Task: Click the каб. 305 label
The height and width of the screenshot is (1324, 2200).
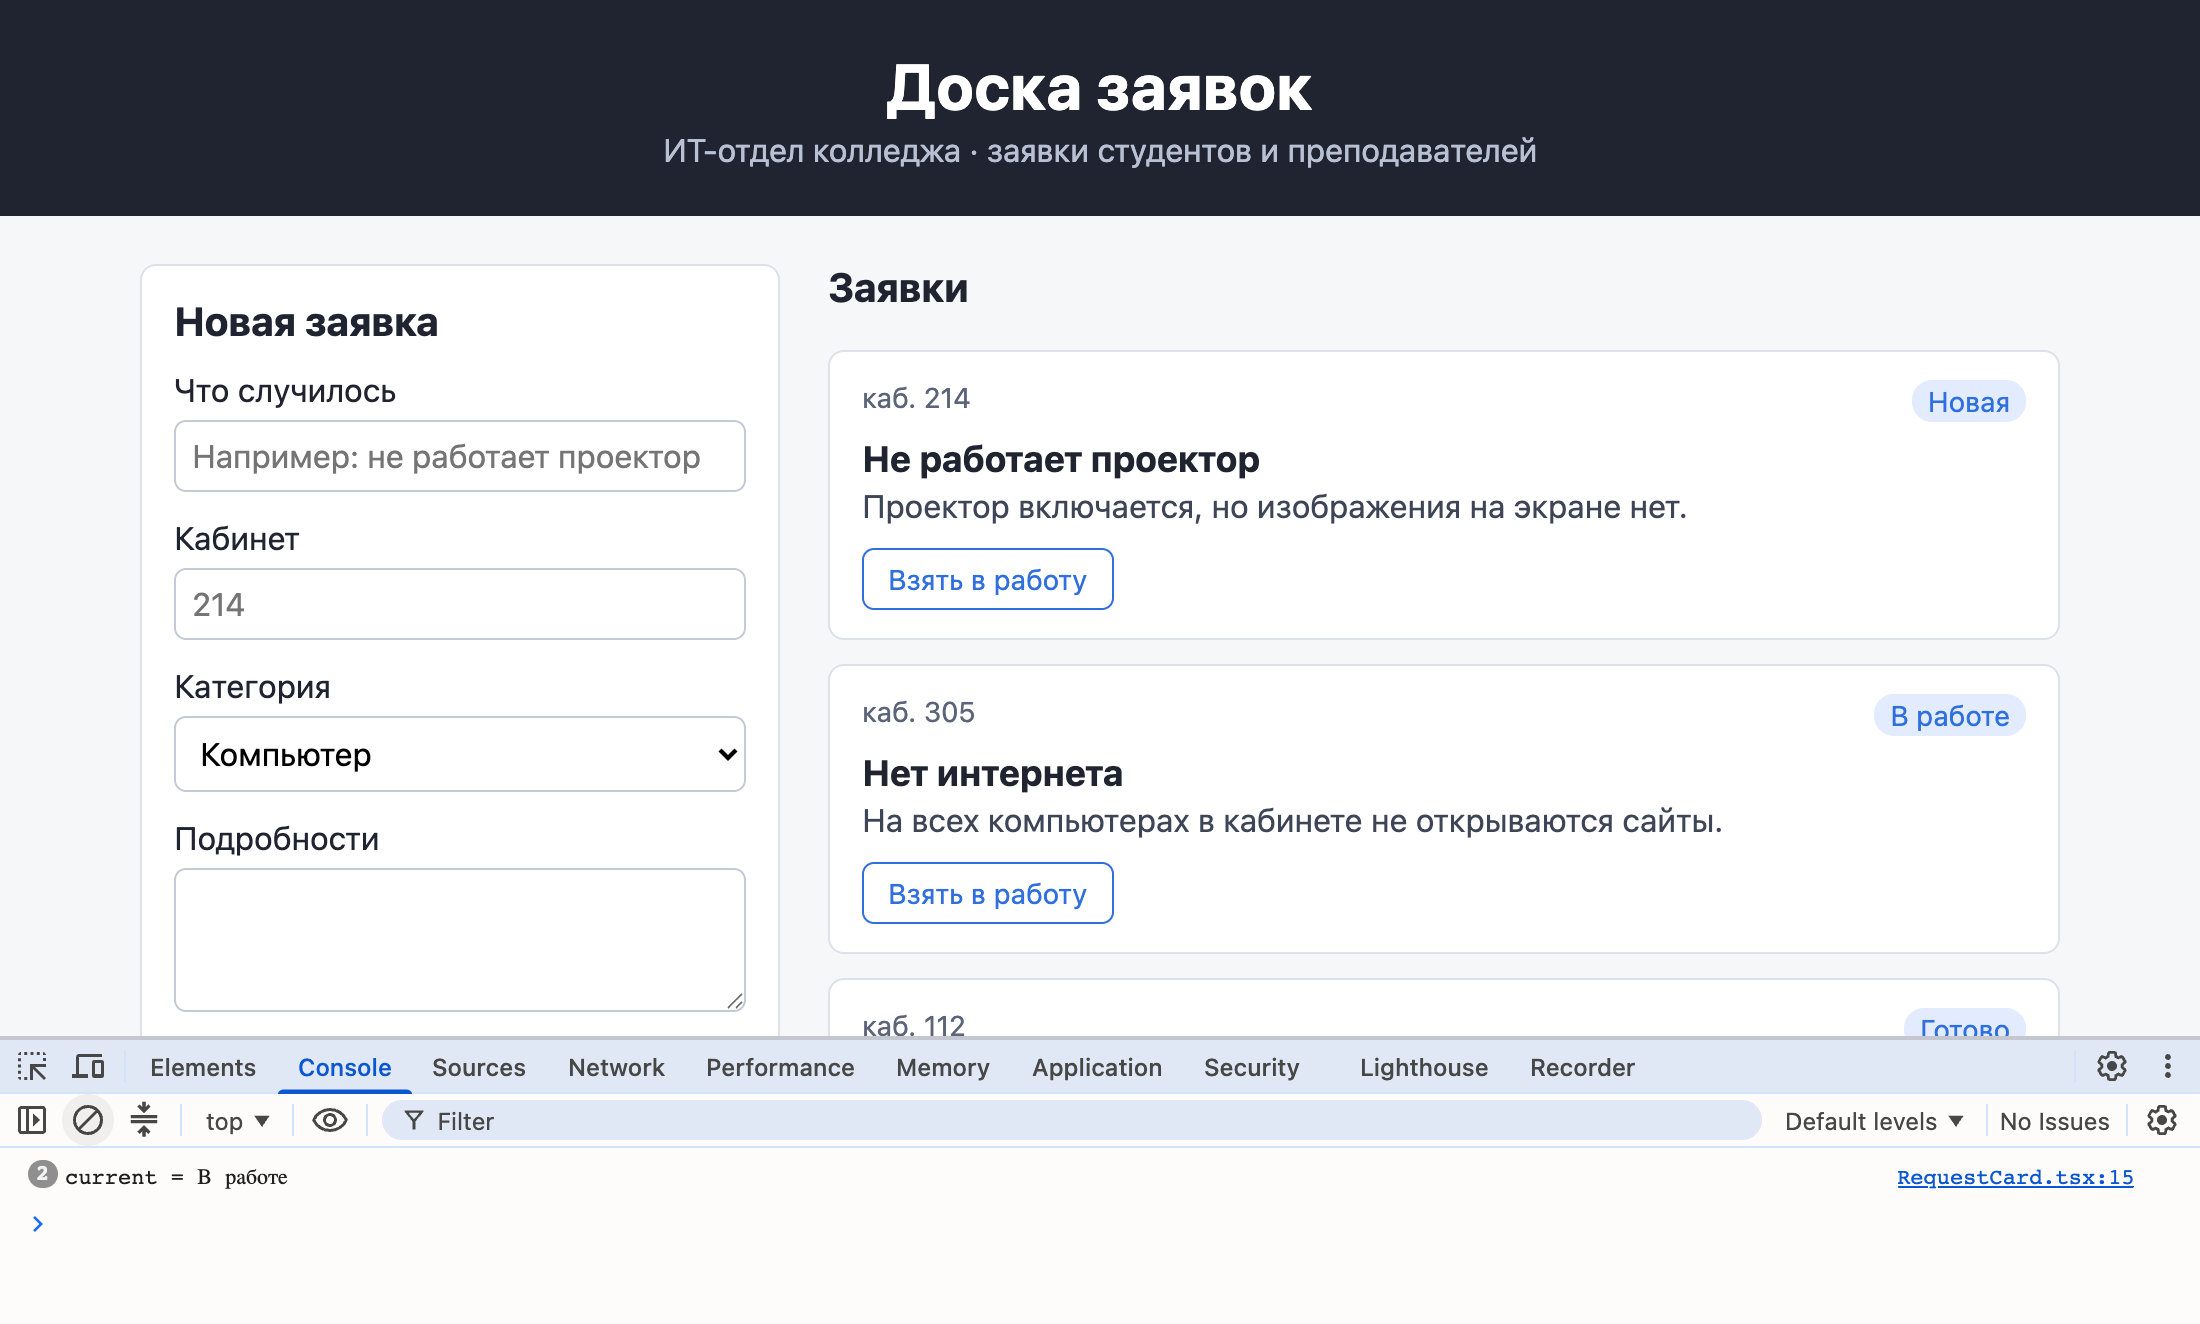Action: click(x=918, y=712)
